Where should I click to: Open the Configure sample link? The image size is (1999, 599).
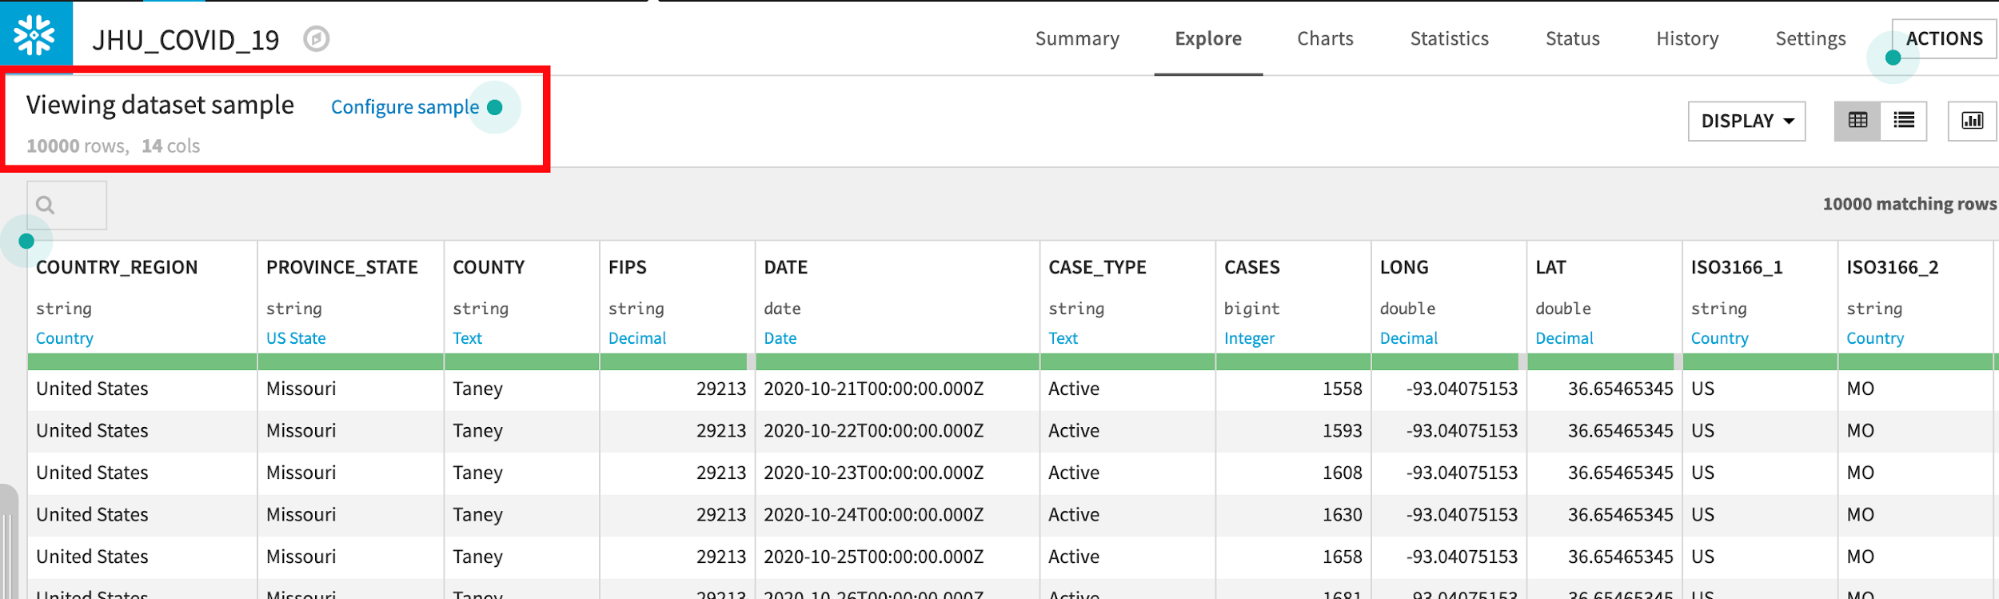404,107
